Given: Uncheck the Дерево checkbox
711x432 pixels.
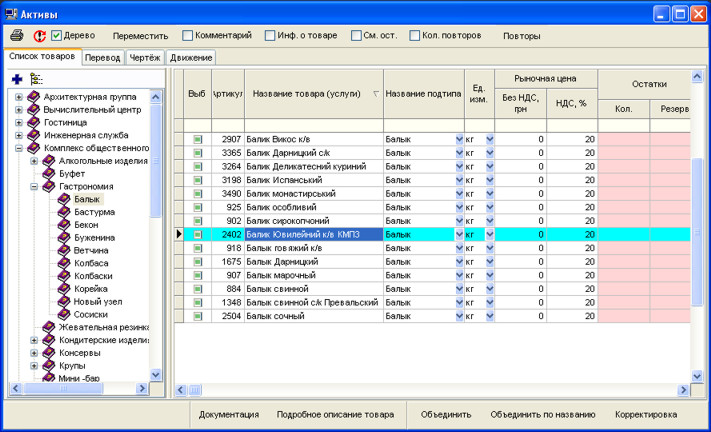Looking at the screenshot, I should [x=57, y=35].
